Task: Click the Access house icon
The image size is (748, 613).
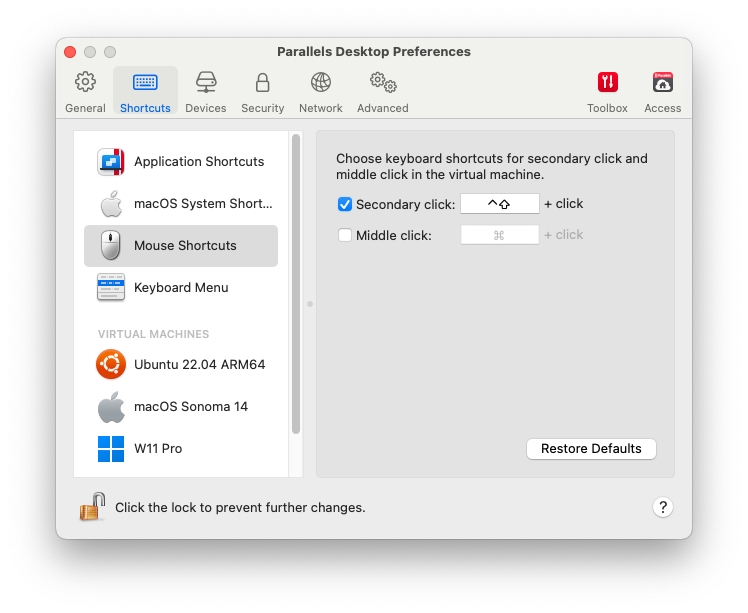Action: (x=662, y=83)
